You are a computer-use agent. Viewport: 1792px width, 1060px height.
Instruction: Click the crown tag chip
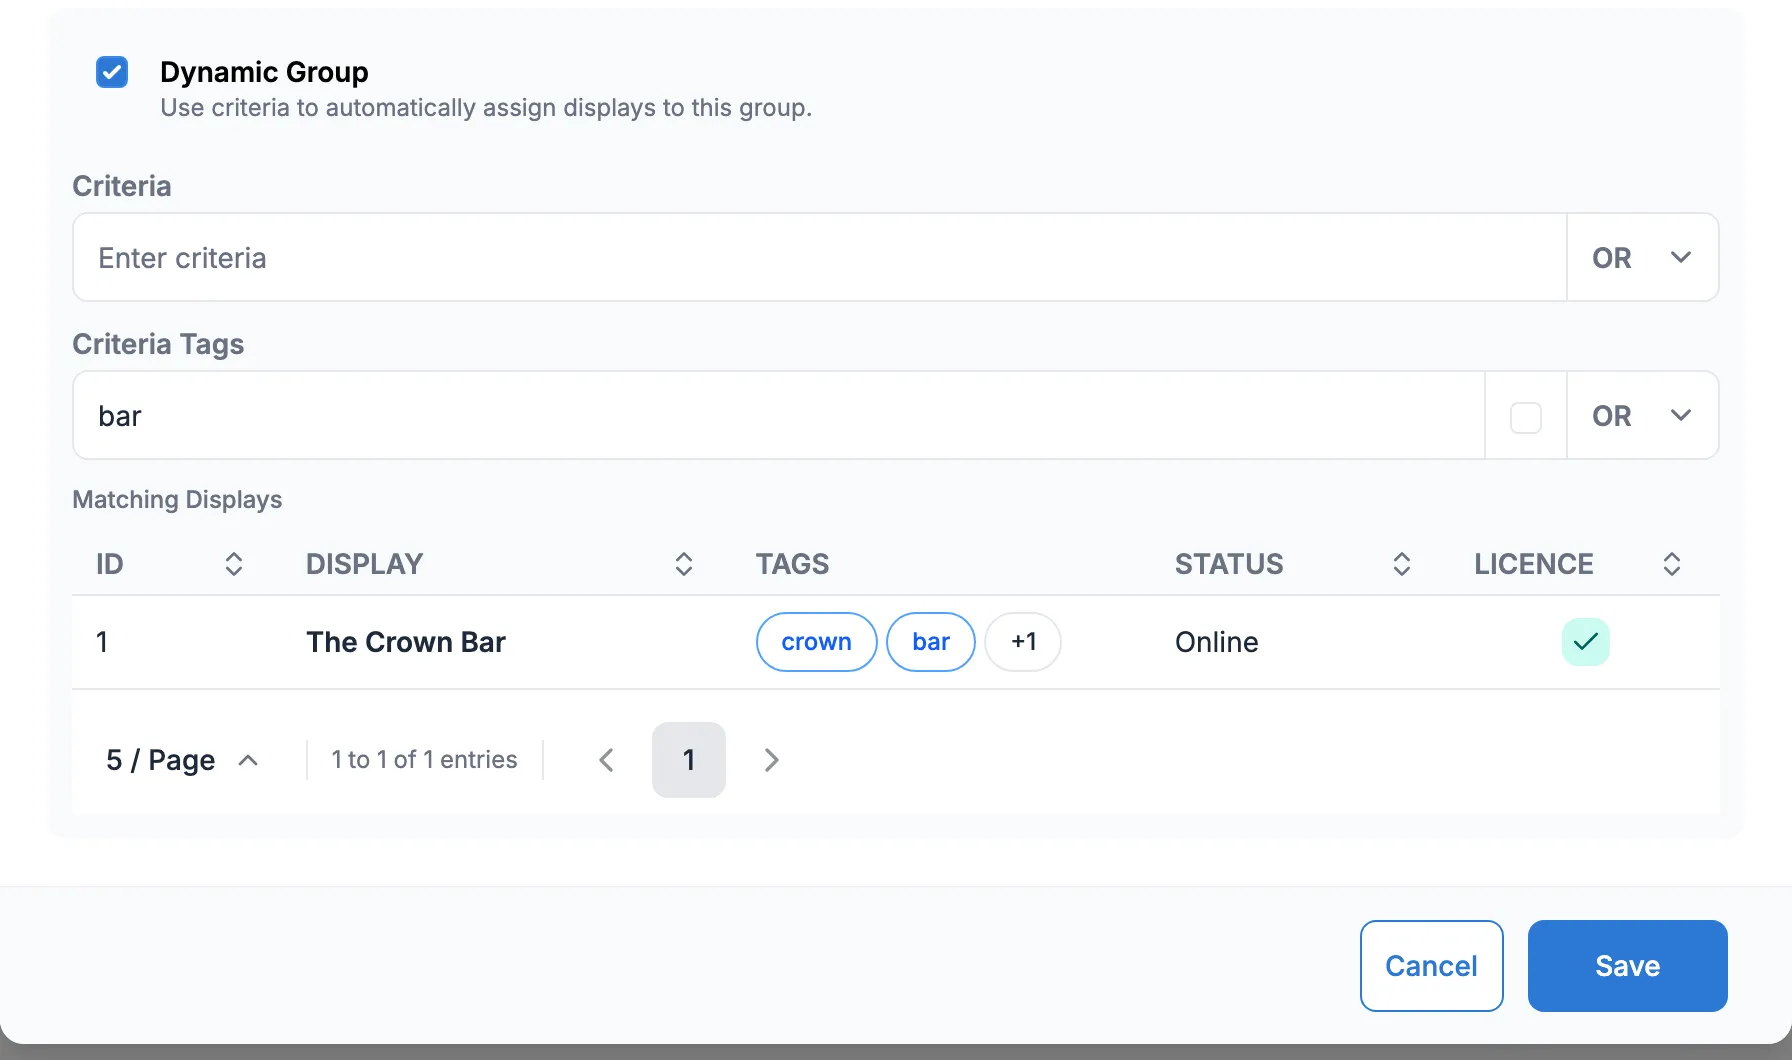[x=816, y=642]
